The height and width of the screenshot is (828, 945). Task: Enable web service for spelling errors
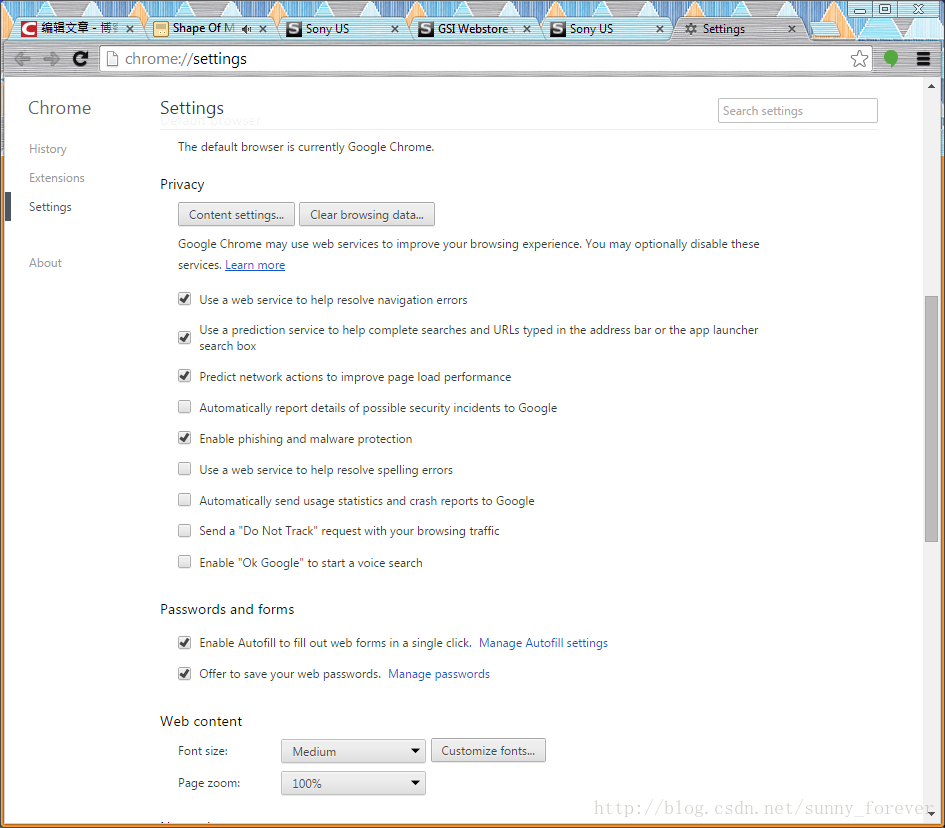[x=184, y=469]
